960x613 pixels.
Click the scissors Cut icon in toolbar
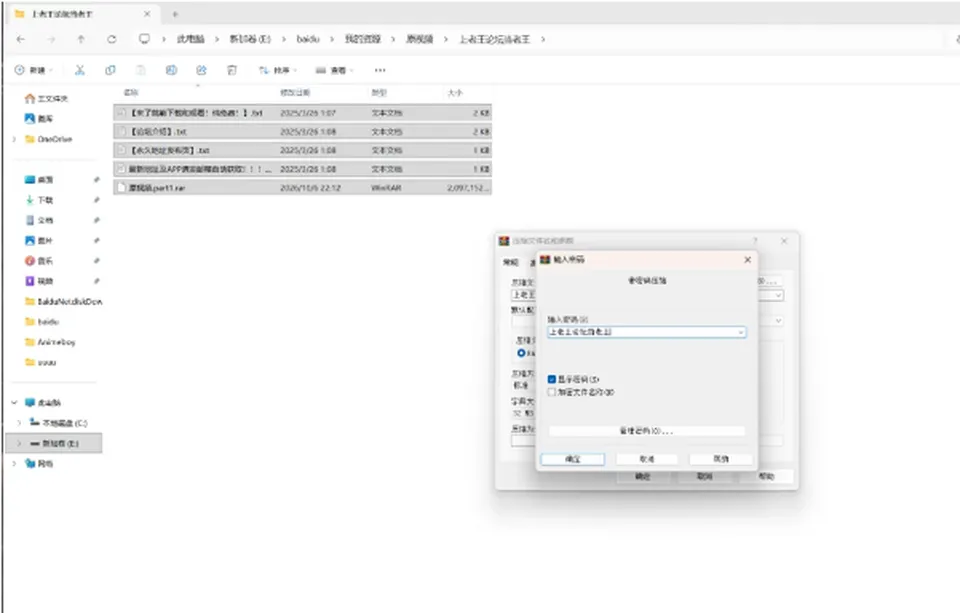click(x=80, y=70)
